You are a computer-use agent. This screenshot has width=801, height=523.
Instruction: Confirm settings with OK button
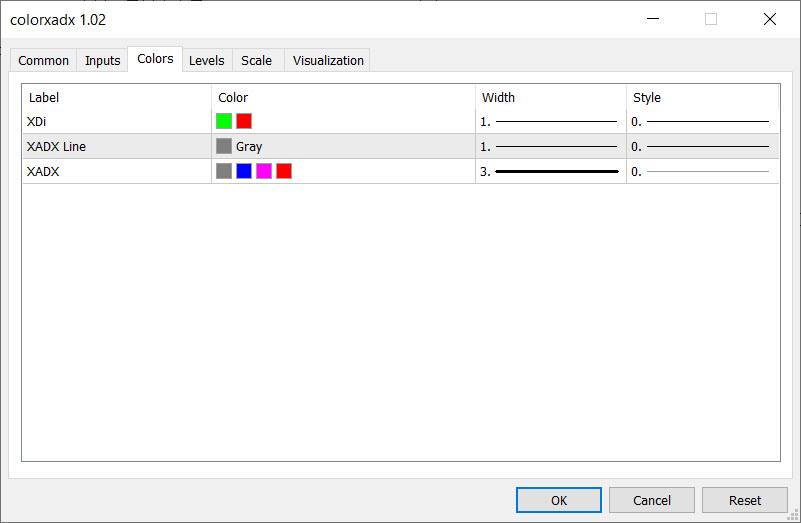click(559, 500)
